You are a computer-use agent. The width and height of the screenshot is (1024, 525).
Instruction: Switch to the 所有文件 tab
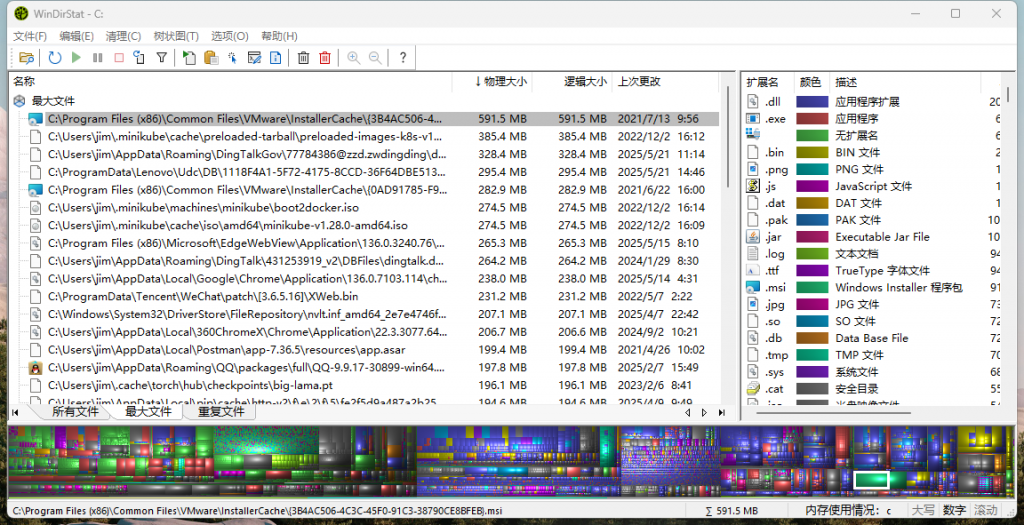pyautogui.click(x=75, y=411)
